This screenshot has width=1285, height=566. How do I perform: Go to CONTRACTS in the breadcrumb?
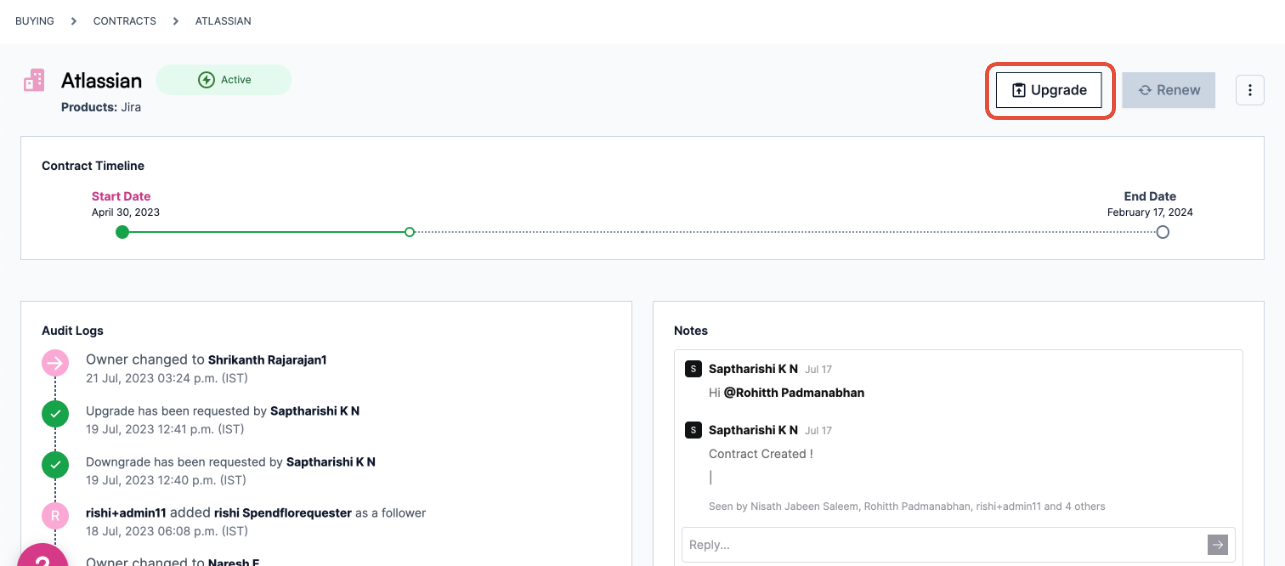point(125,21)
